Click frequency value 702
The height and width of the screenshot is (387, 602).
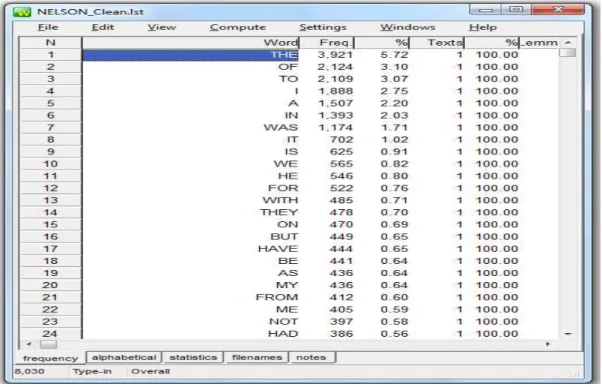point(342,140)
